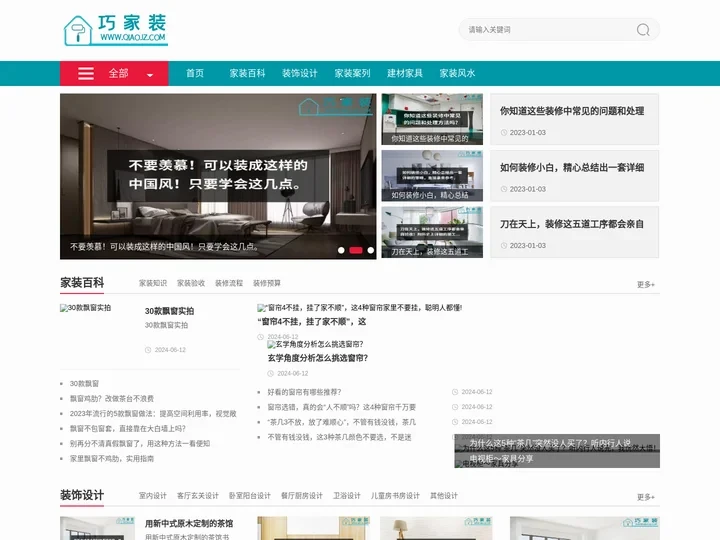Click the search magnifier icon
Screen dimensions: 720x540
(x=643, y=30)
